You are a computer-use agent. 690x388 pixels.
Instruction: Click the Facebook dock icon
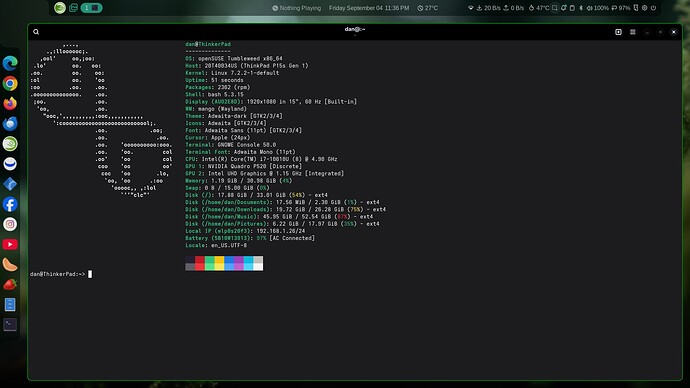(10, 204)
